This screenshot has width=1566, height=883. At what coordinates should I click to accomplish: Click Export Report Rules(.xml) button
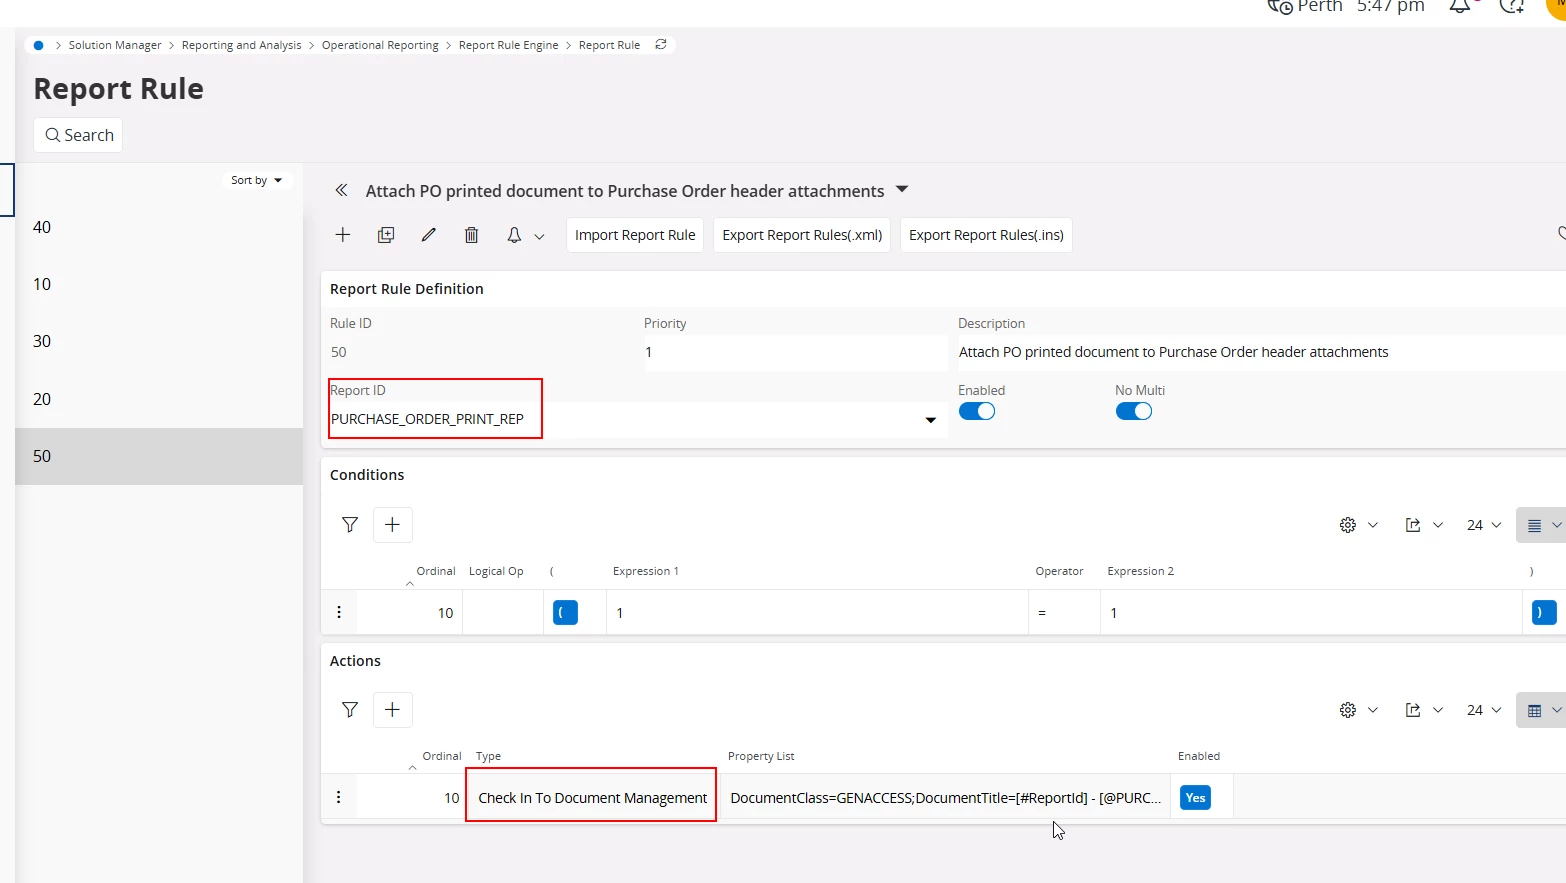click(802, 235)
